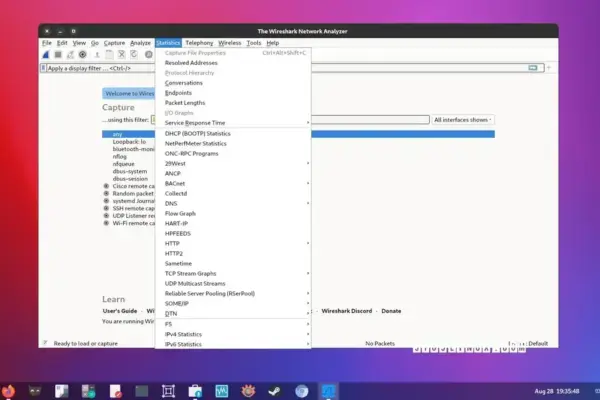Select UDP Multicast Streams entry
The width and height of the screenshot is (600, 400).
[x=233, y=283]
